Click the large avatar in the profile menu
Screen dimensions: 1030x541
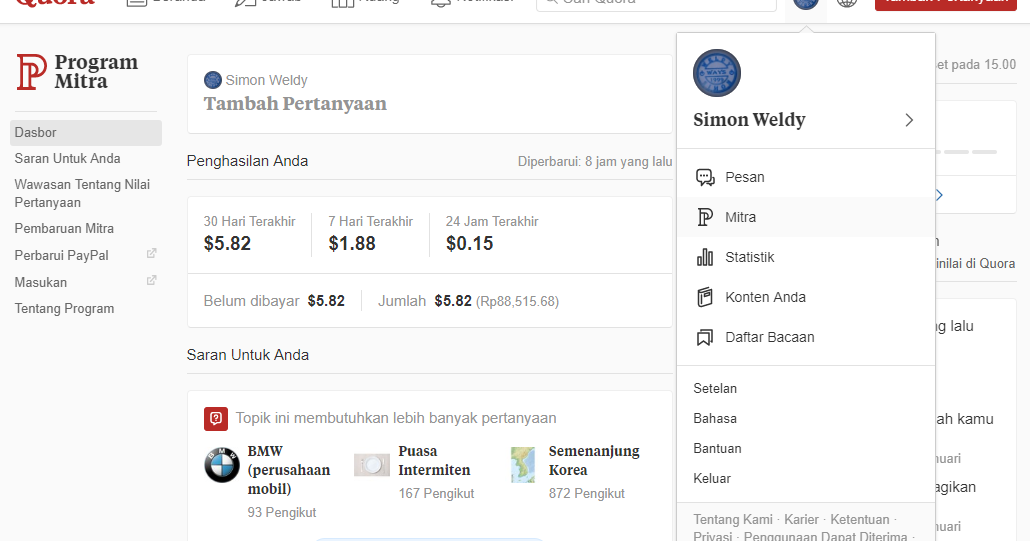pyautogui.click(x=717, y=73)
